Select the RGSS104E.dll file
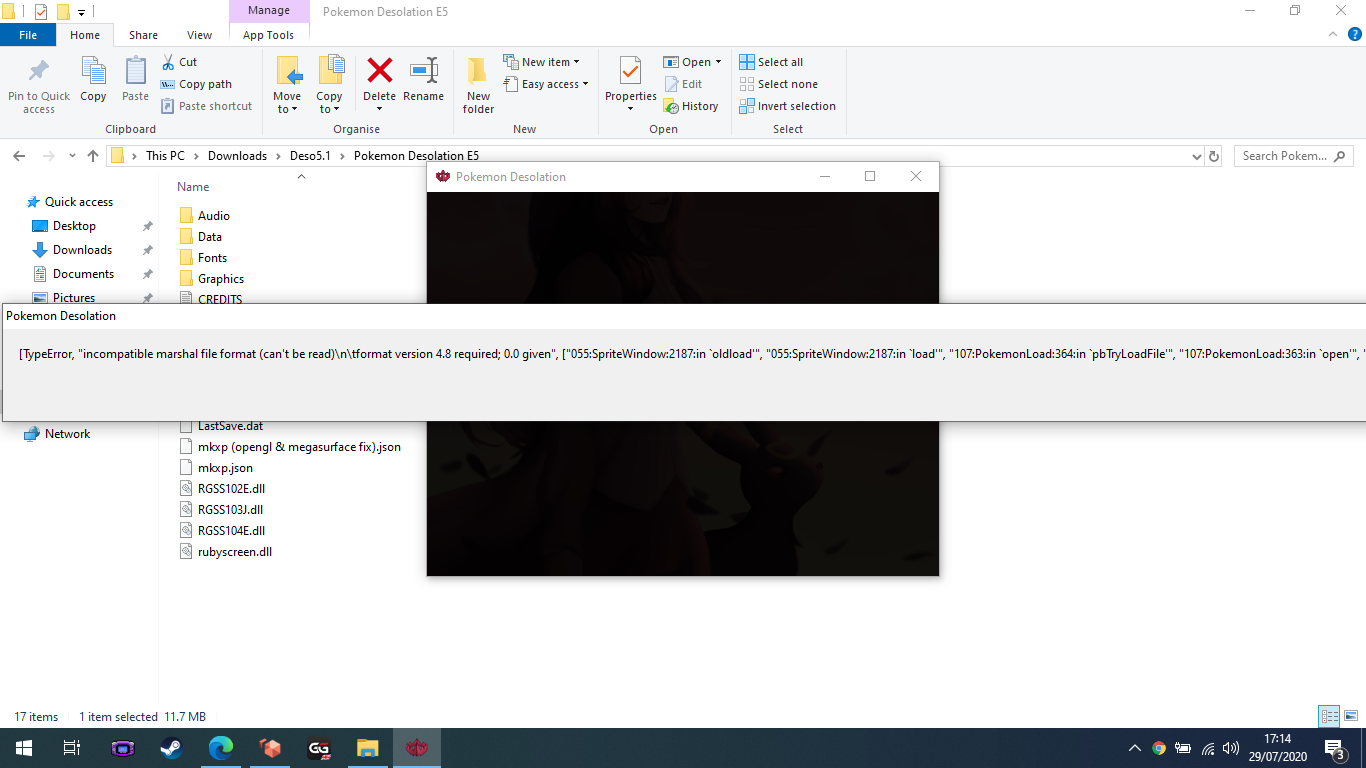 [231, 531]
